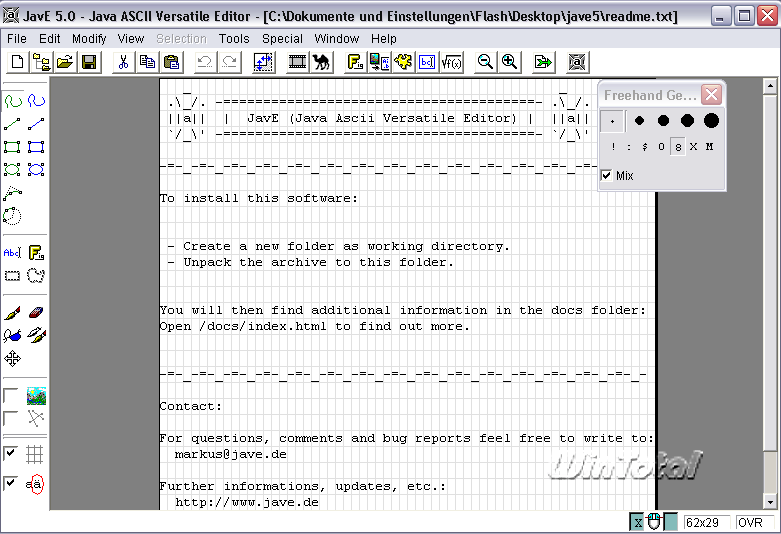Select the freeform lasso selection tool
Image resolution: width=781 pixels, height=534 pixels.
pyautogui.click(x=36, y=275)
